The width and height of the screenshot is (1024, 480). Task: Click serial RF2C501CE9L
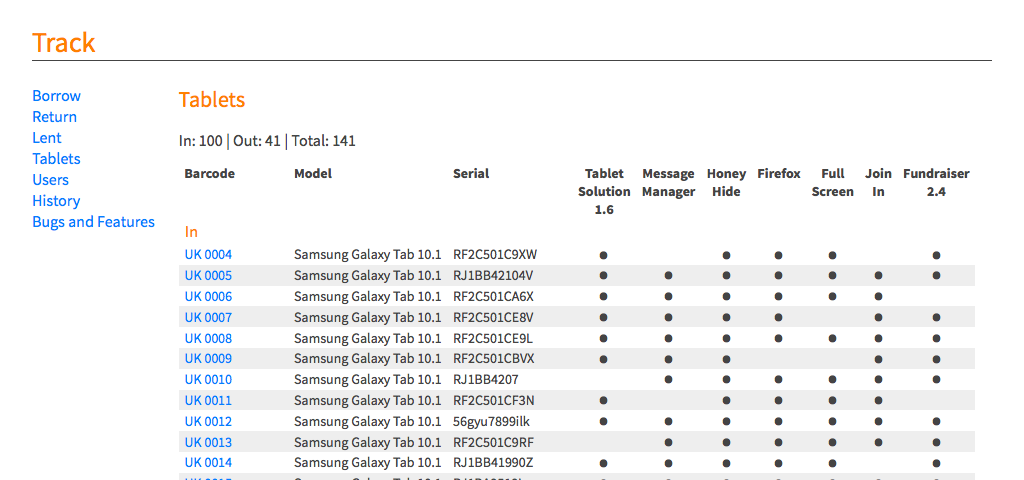point(493,338)
